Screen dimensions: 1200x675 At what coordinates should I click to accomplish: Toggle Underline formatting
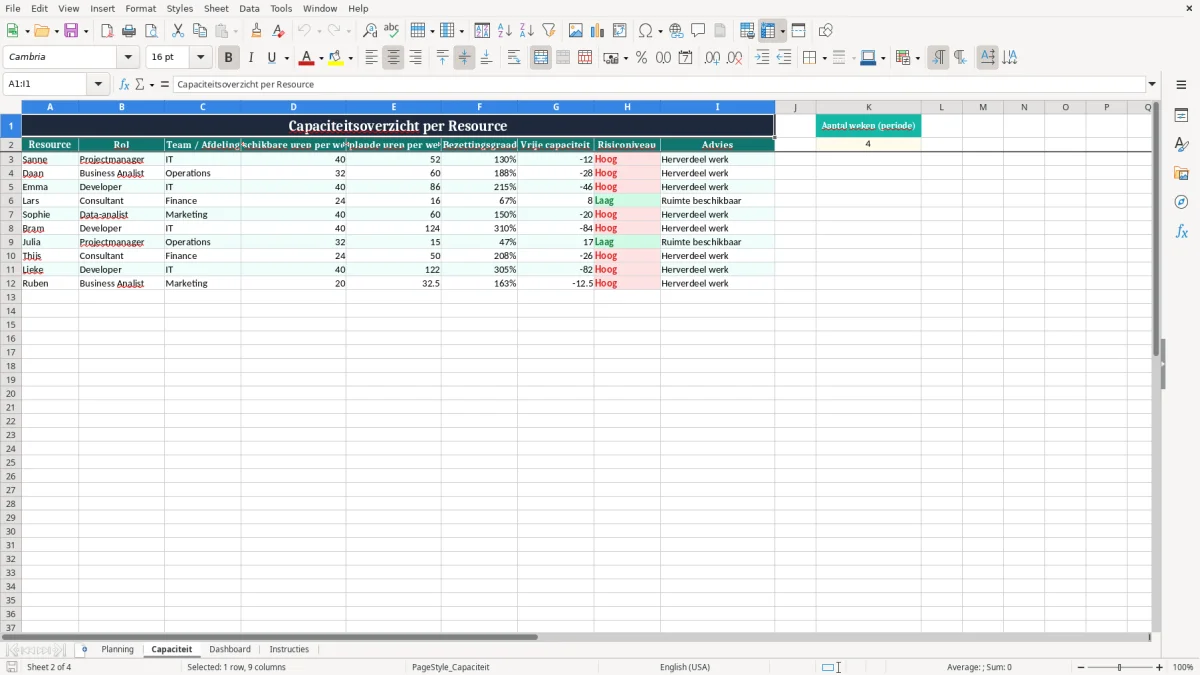pos(271,58)
